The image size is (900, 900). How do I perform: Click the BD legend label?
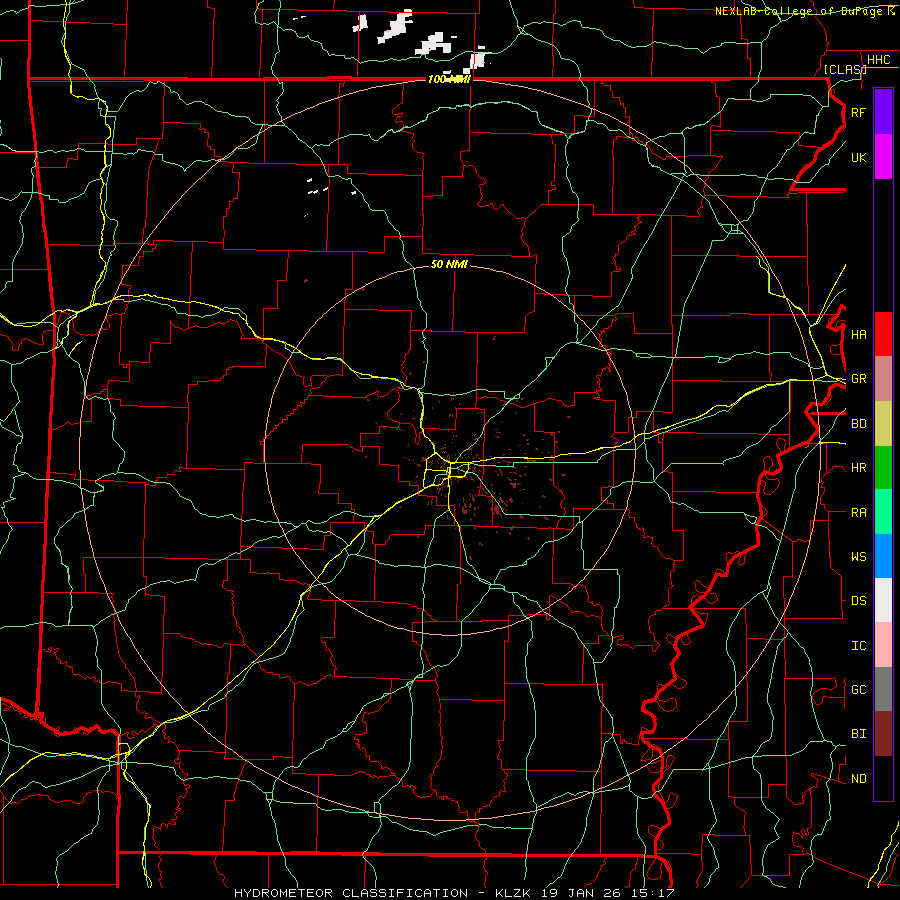(858, 424)
